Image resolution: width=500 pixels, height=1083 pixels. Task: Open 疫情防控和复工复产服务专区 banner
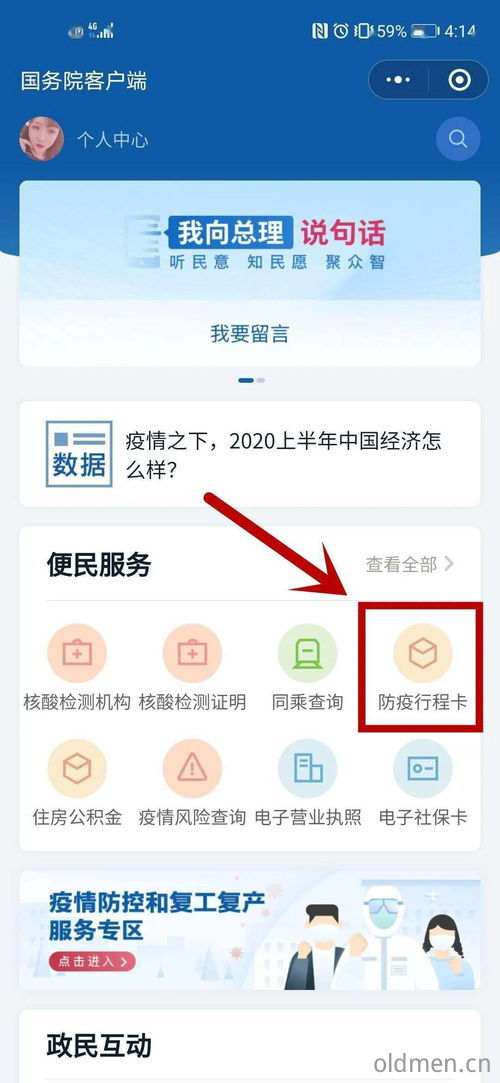(250, 930)
